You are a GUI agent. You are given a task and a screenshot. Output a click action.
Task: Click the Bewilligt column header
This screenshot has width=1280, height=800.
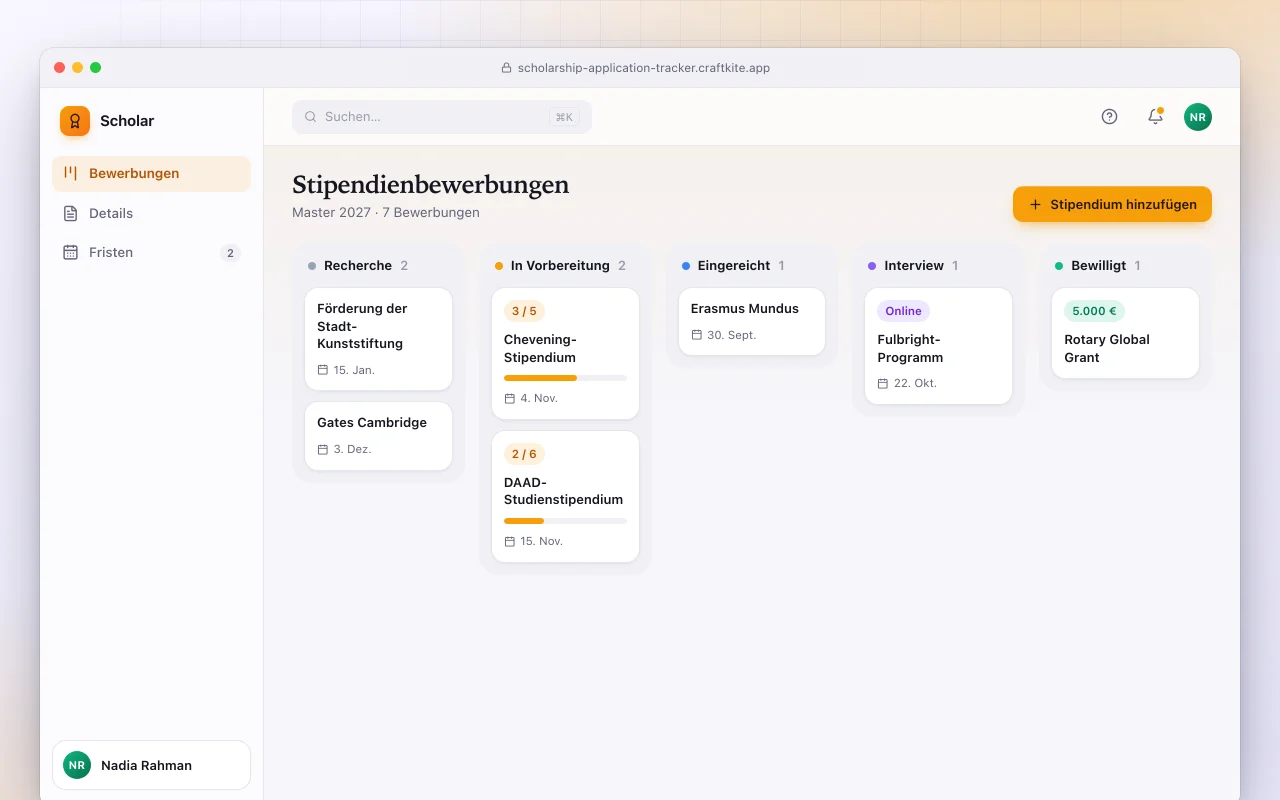click(x=1098, y=265)
